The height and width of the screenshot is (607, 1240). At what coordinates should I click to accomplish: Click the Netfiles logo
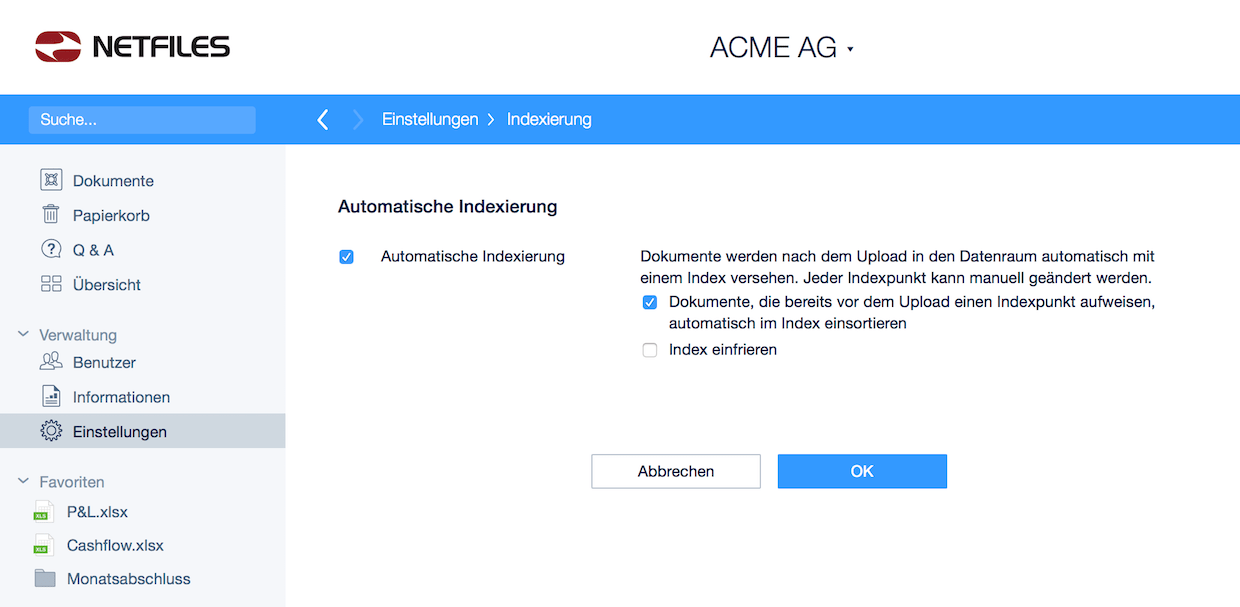point(133,46)
